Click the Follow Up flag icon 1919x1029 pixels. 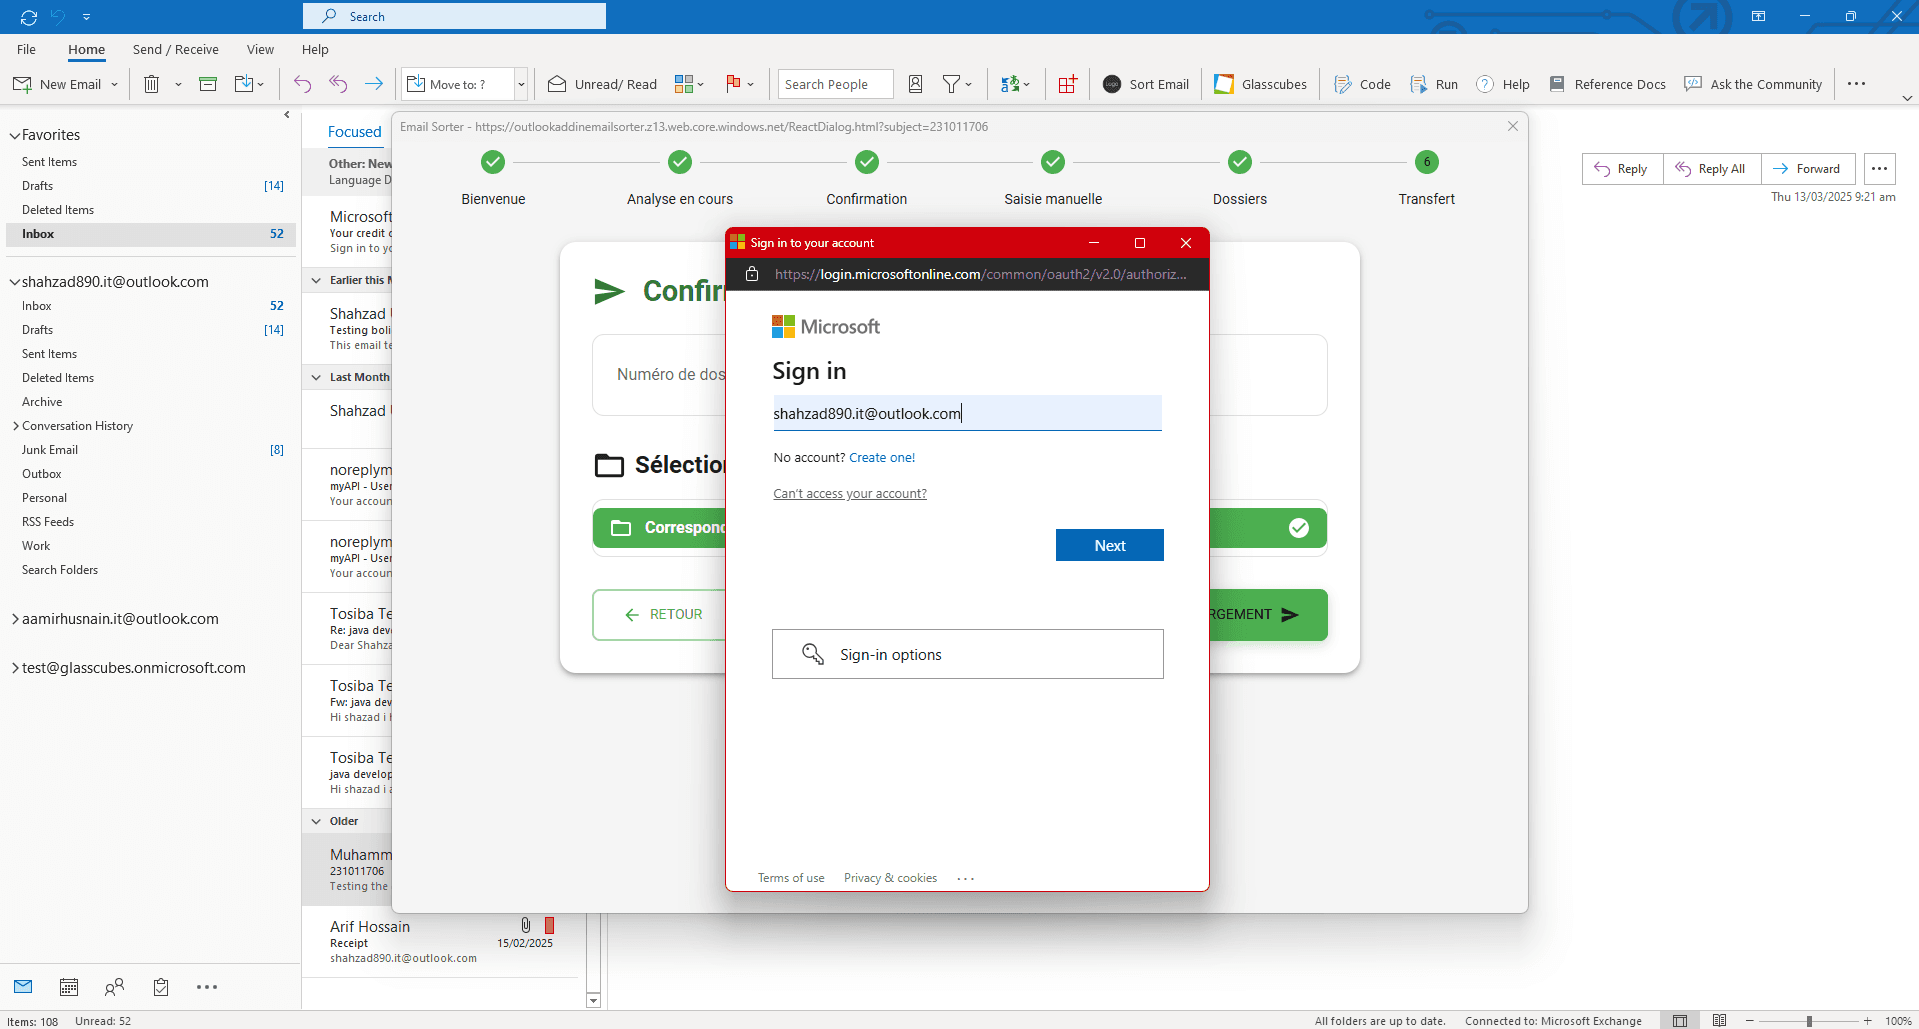pyautogui.click(x=733, y=84)
